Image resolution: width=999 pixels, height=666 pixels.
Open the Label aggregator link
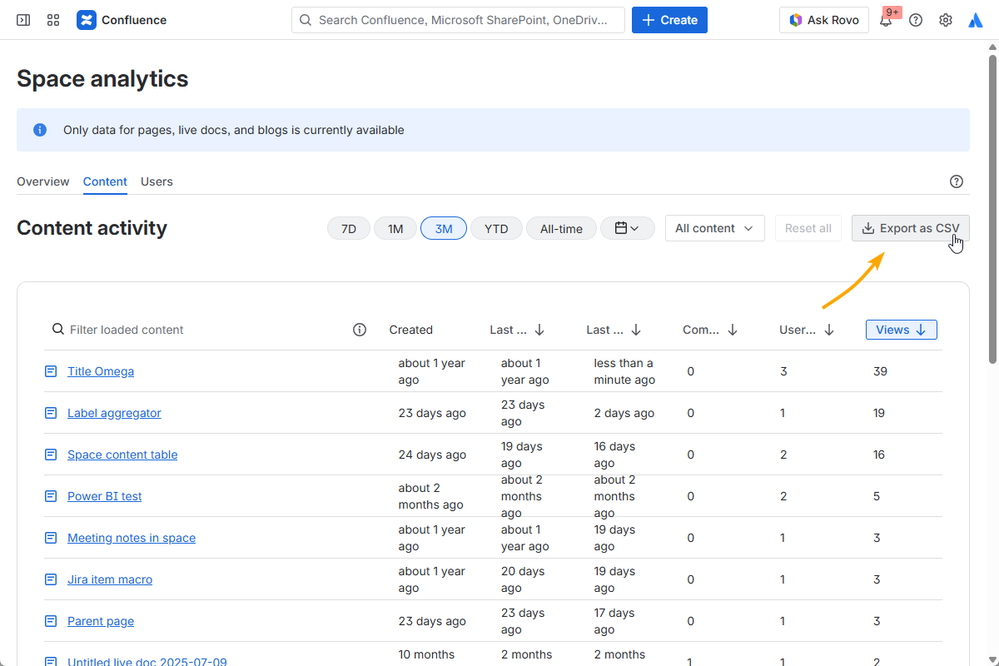(x=114, y=413)
